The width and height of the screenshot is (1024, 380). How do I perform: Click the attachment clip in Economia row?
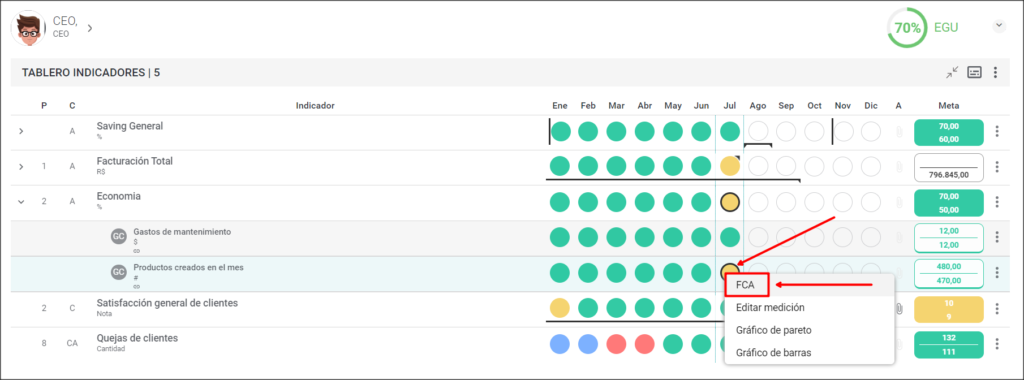pos(899,202)
